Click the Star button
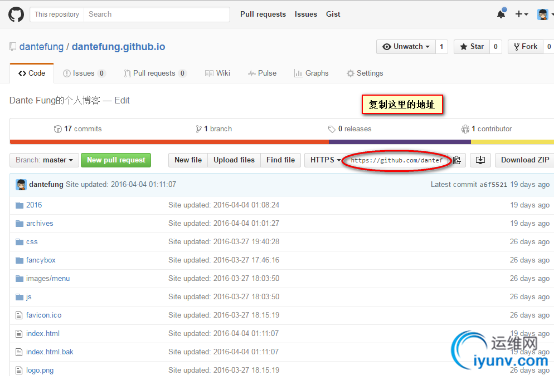Image resolution: width=554 pixels, height=377 pixels. point(472,47)
